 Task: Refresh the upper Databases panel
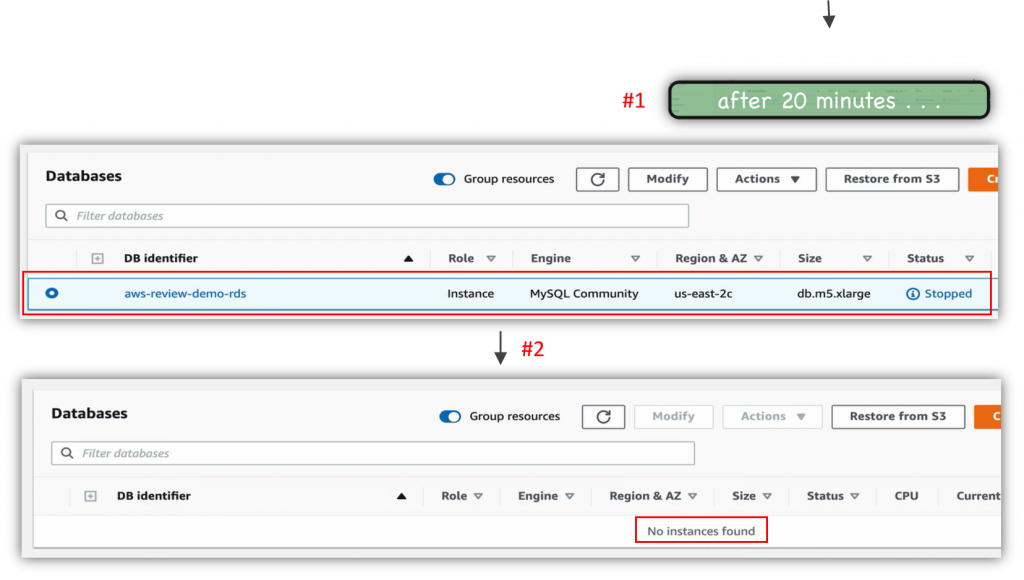coord(598,179)
